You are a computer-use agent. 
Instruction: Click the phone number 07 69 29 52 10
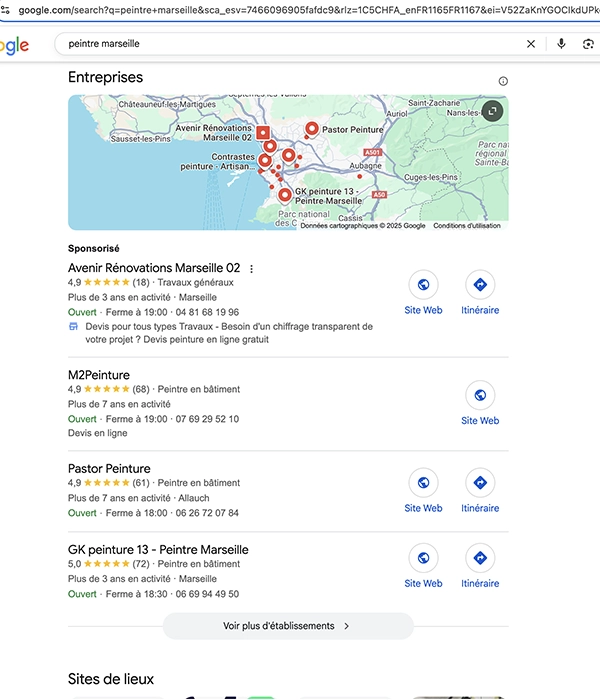[x=207, y=419]
